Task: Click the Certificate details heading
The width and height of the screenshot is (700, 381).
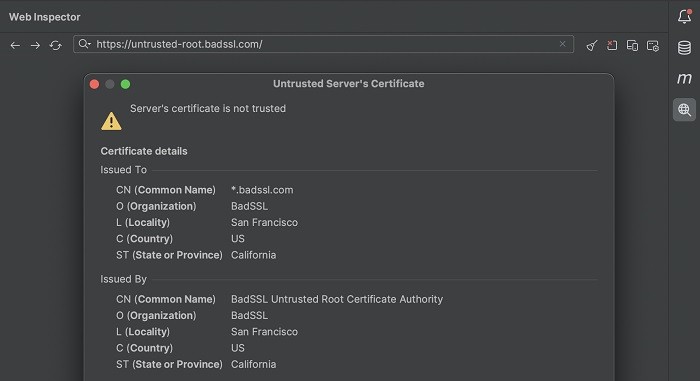Action: point(144,151)
